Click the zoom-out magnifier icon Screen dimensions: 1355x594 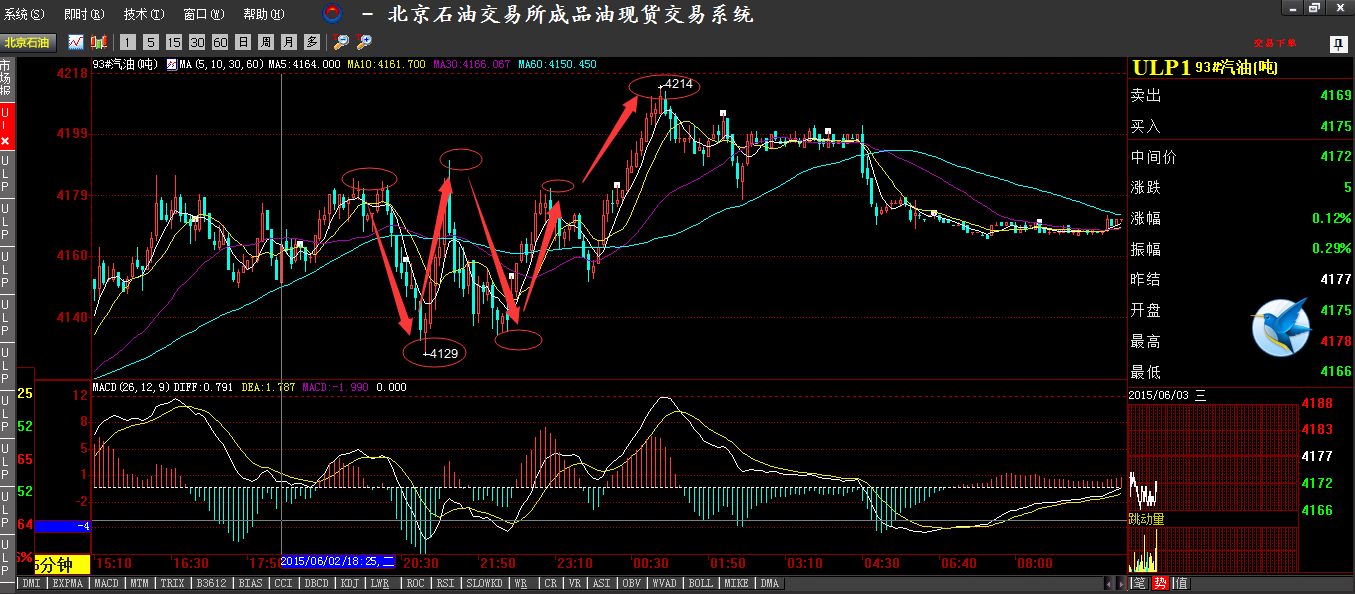[x=341, y=42]
